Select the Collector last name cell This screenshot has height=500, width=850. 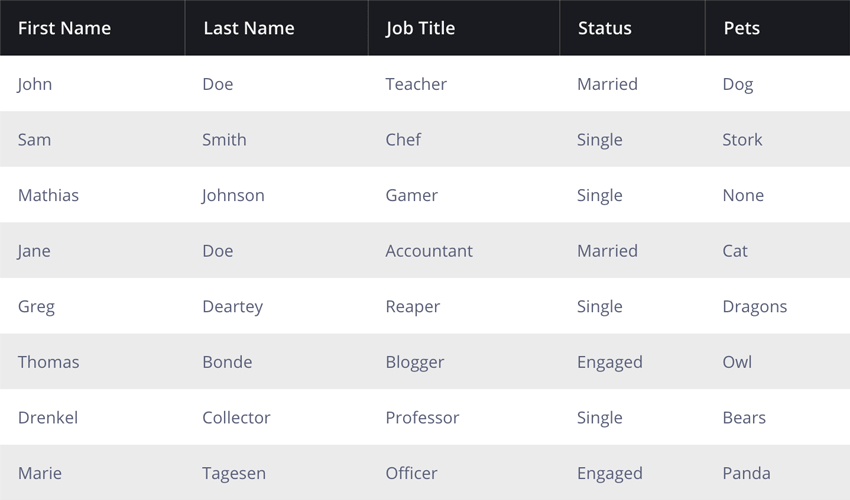tap(276, 417)
